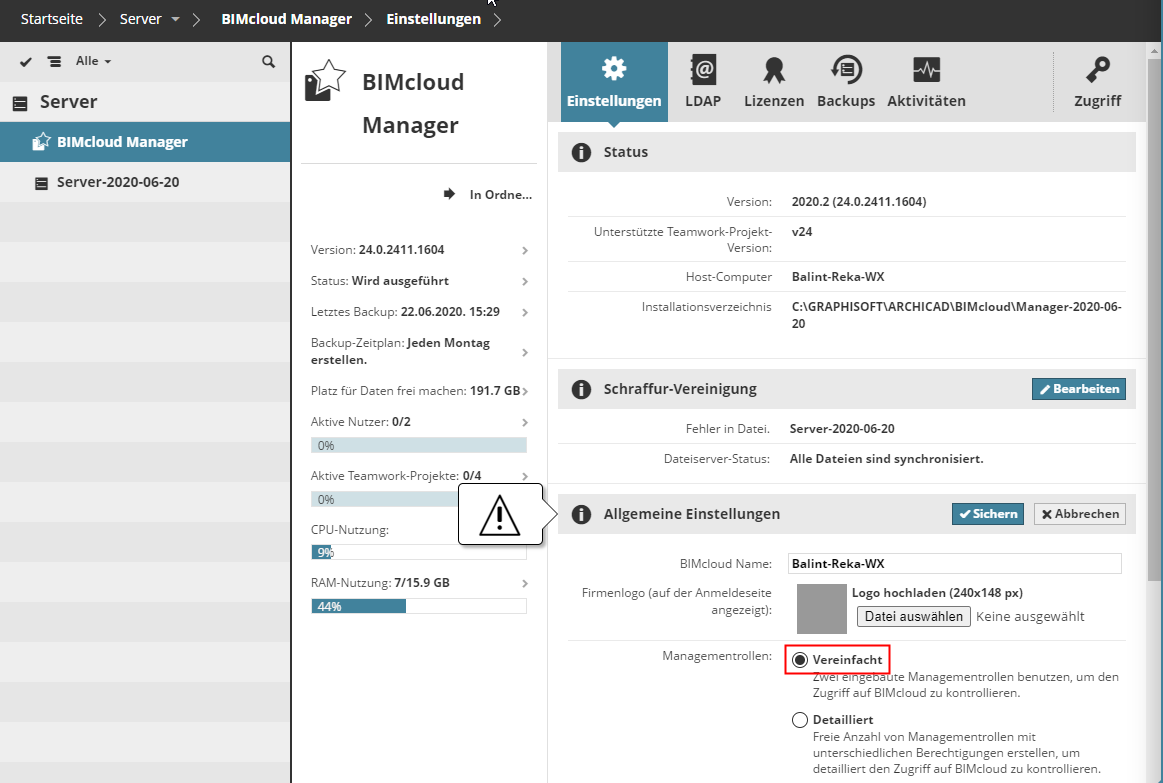This screenshot has height=783, width=1163.
Task: Open the Alle filter dropdown
Action: point(93,61)
